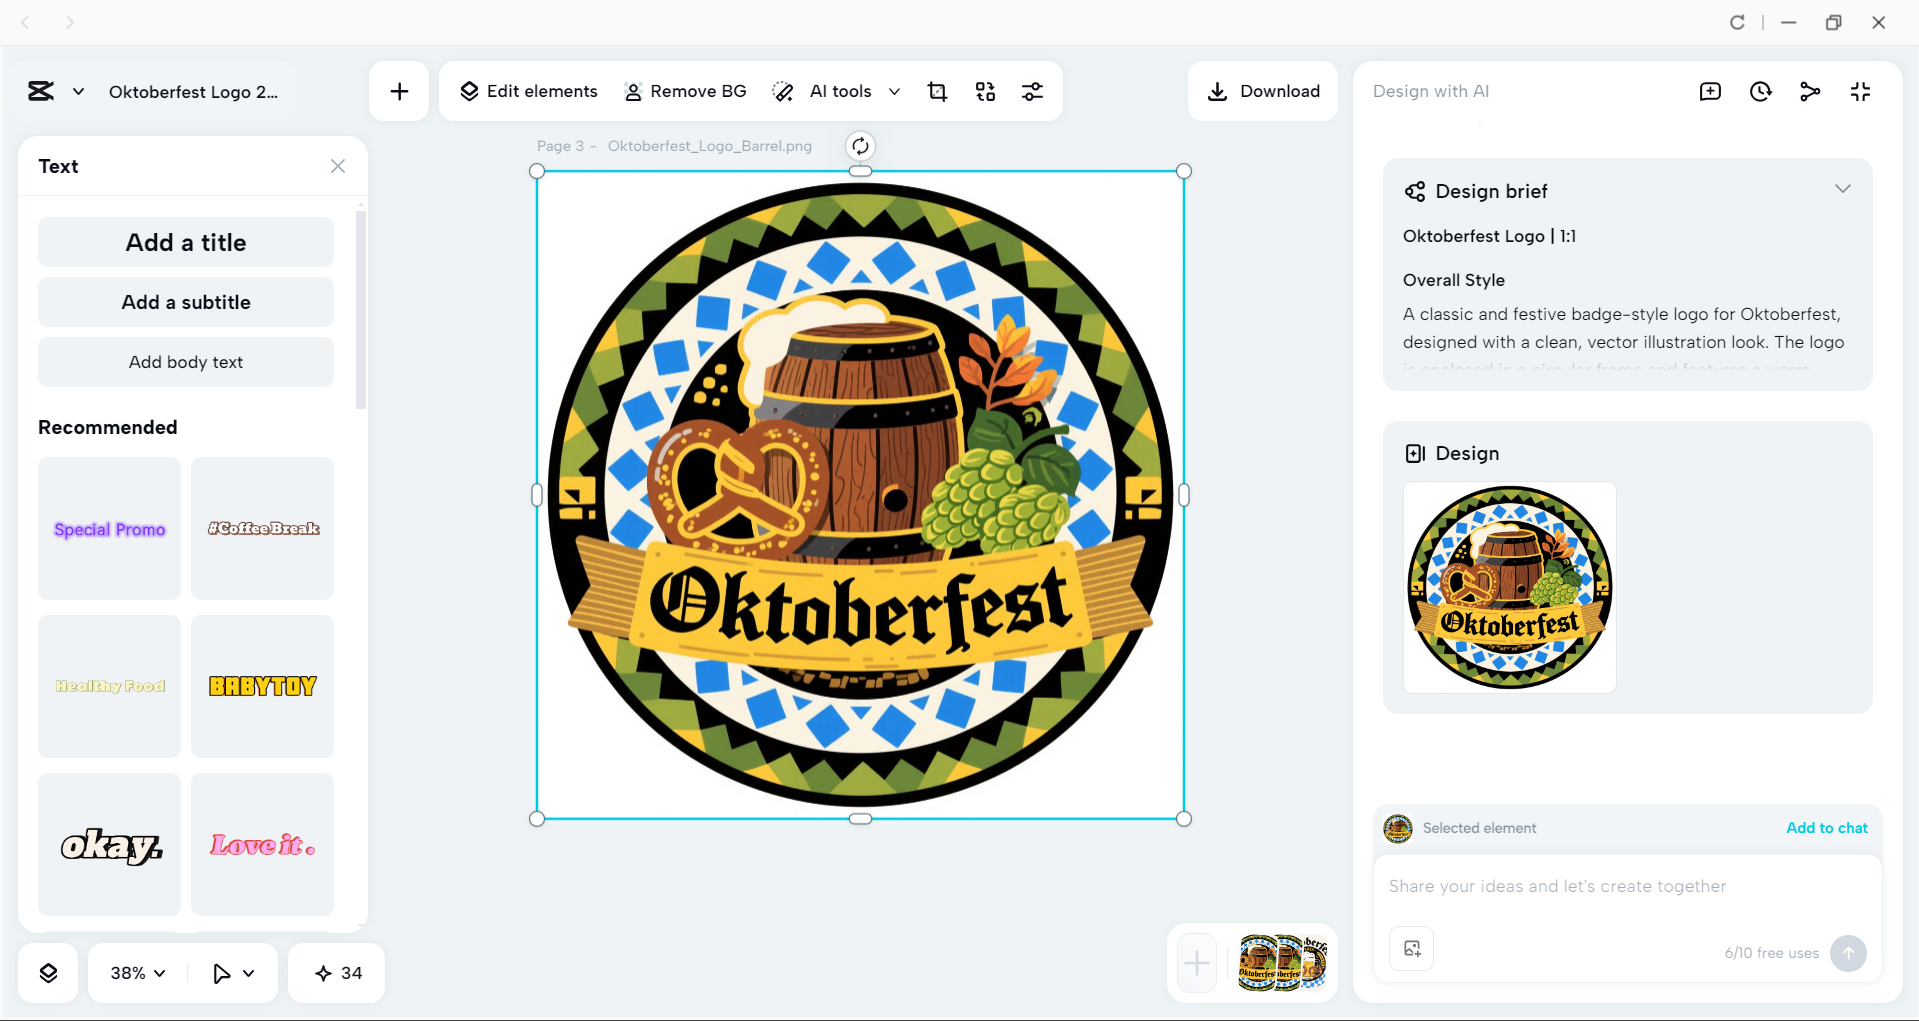Click the version history clock icon

1761,91
